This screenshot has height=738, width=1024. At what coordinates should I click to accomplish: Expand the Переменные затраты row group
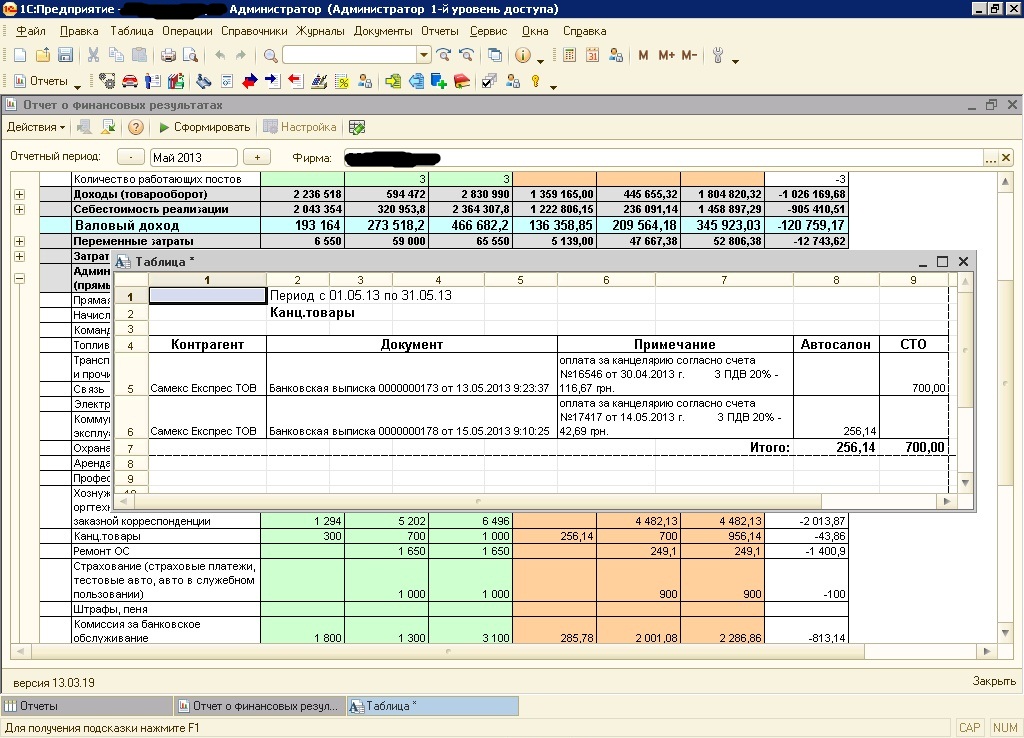(x=19, y=242)
